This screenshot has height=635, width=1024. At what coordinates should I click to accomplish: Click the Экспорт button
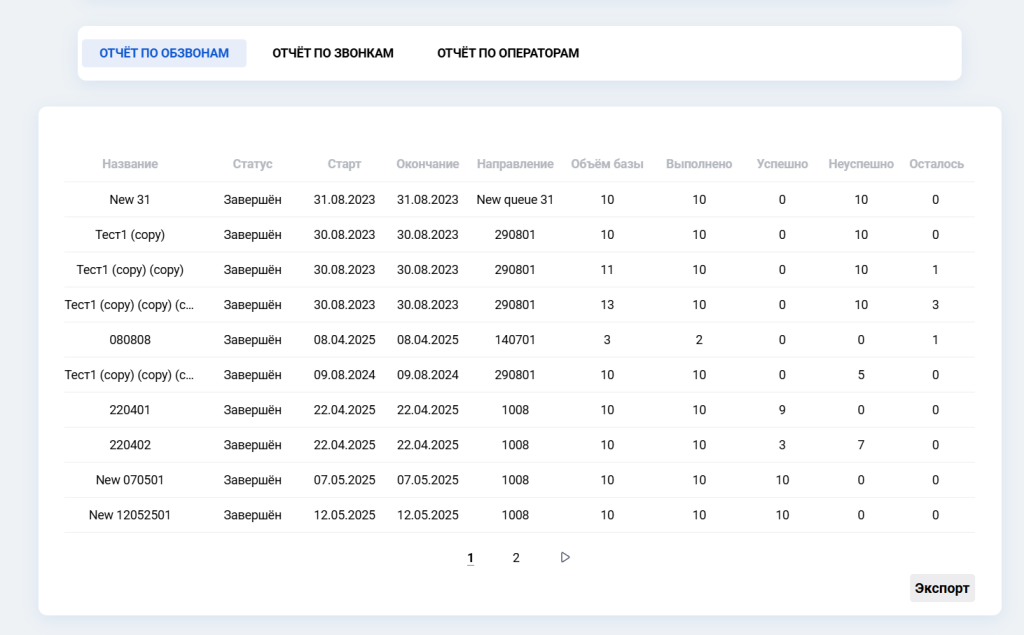coord(941,588)
